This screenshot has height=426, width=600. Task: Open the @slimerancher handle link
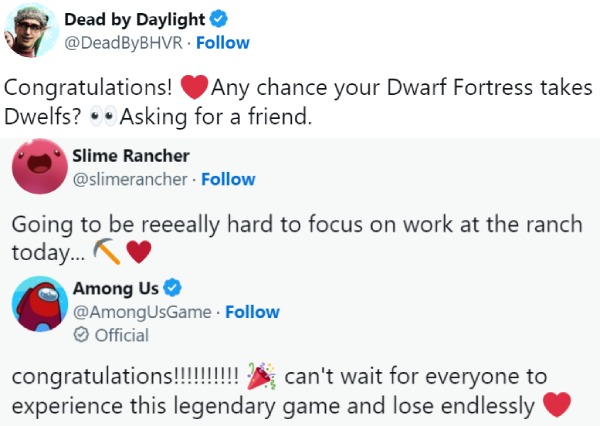(131, 180)
